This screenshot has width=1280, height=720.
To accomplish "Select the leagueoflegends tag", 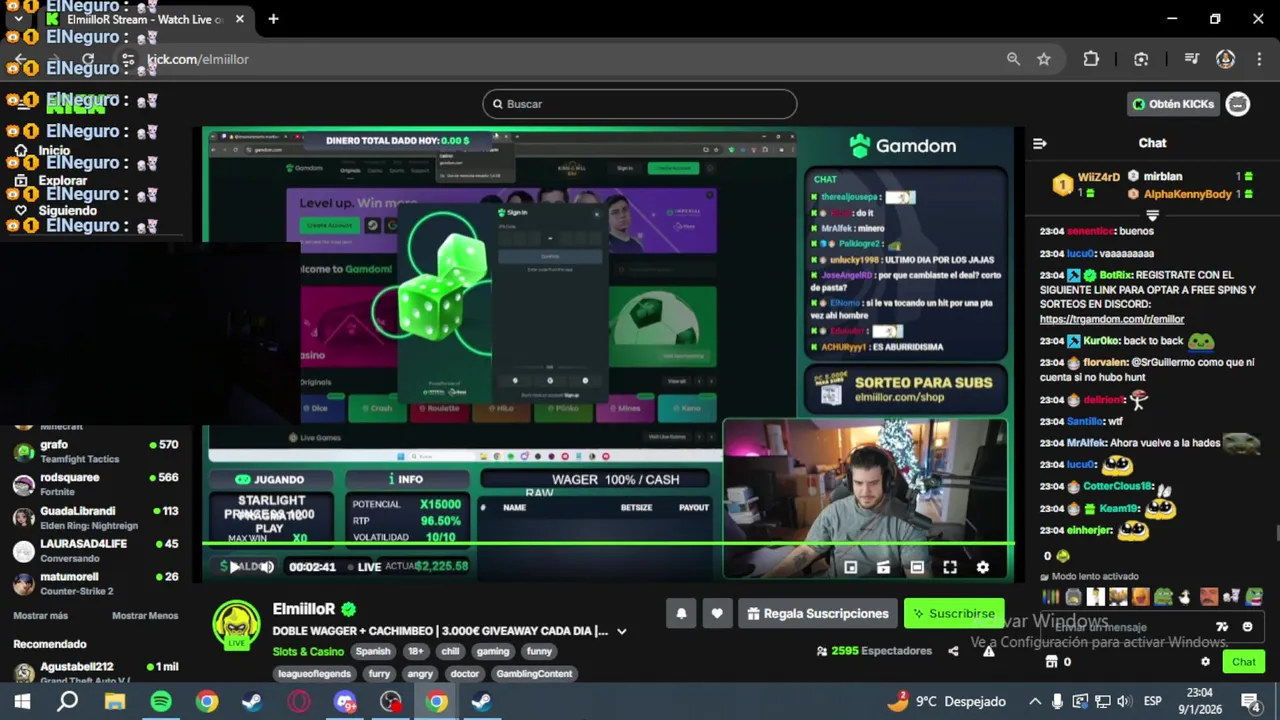I will tap(314, 674).
